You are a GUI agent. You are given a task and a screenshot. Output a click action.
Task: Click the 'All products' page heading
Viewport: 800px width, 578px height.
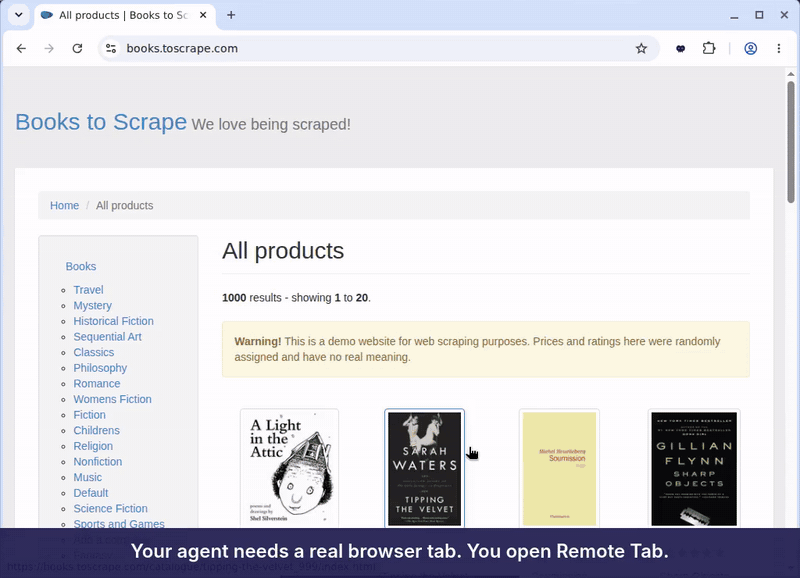click(x=283, y=251)
